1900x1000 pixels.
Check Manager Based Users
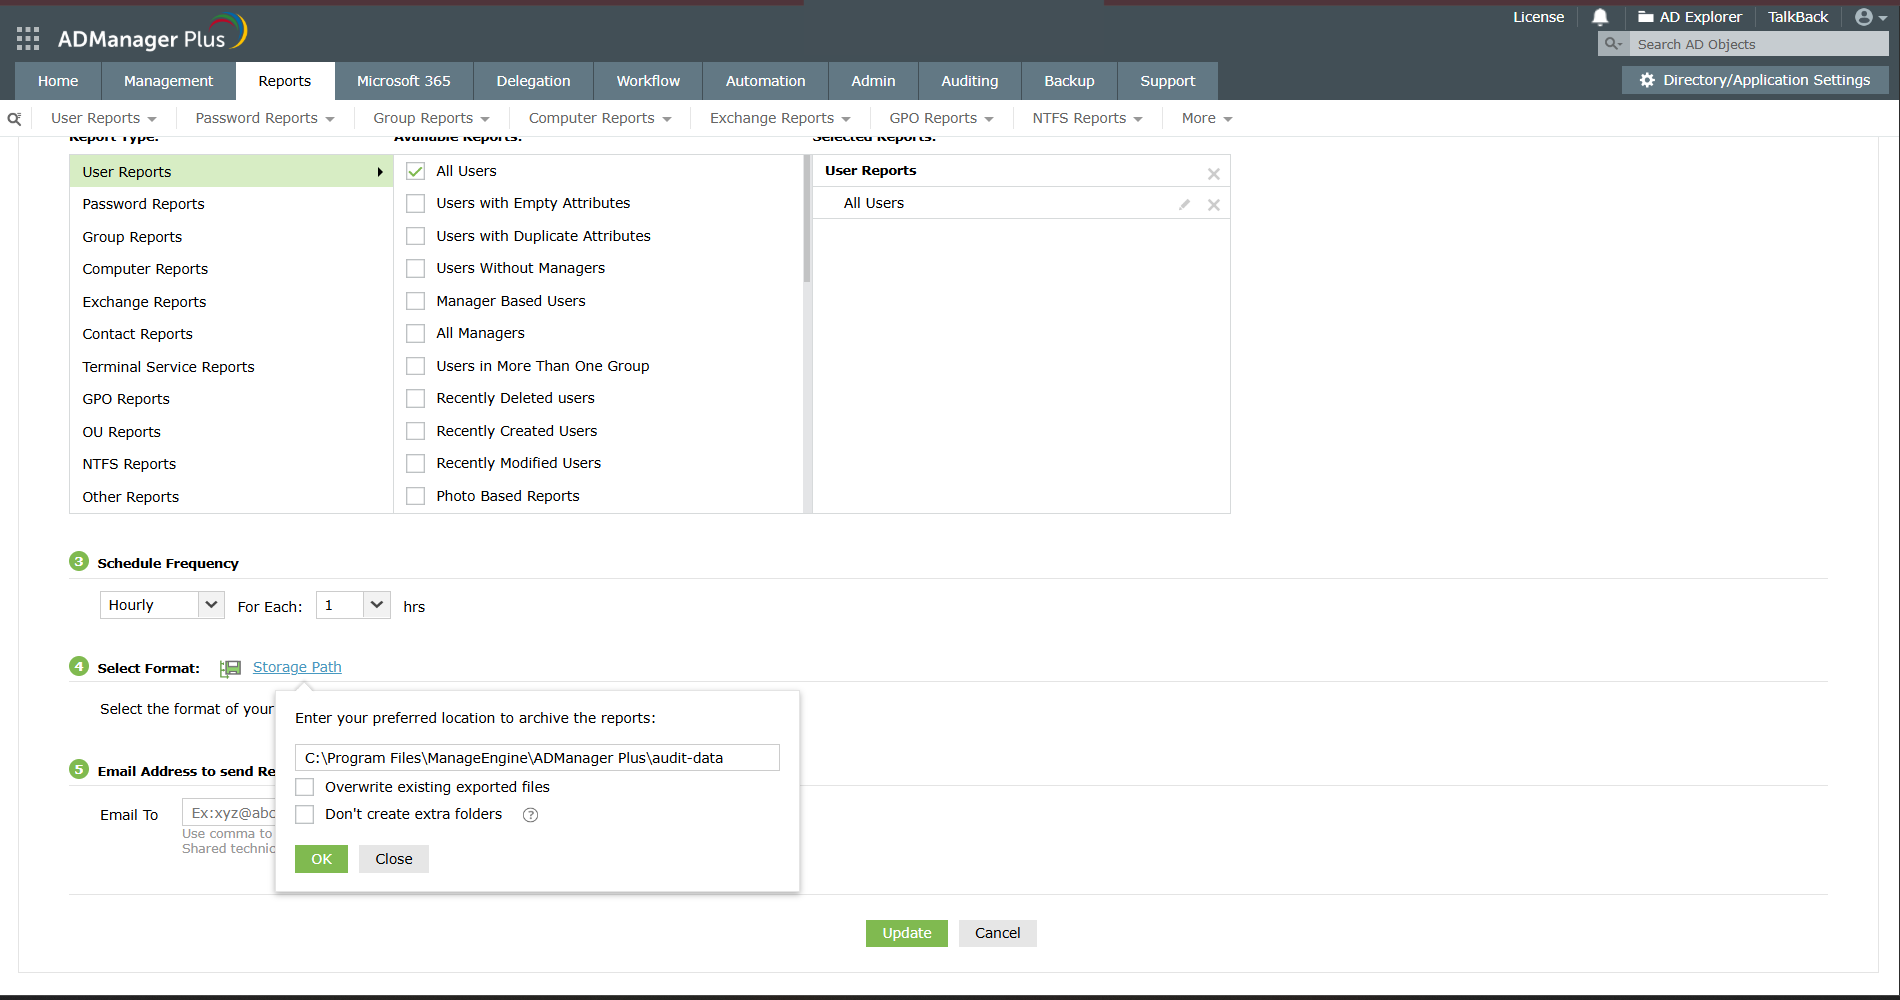(x=416, y=301)
